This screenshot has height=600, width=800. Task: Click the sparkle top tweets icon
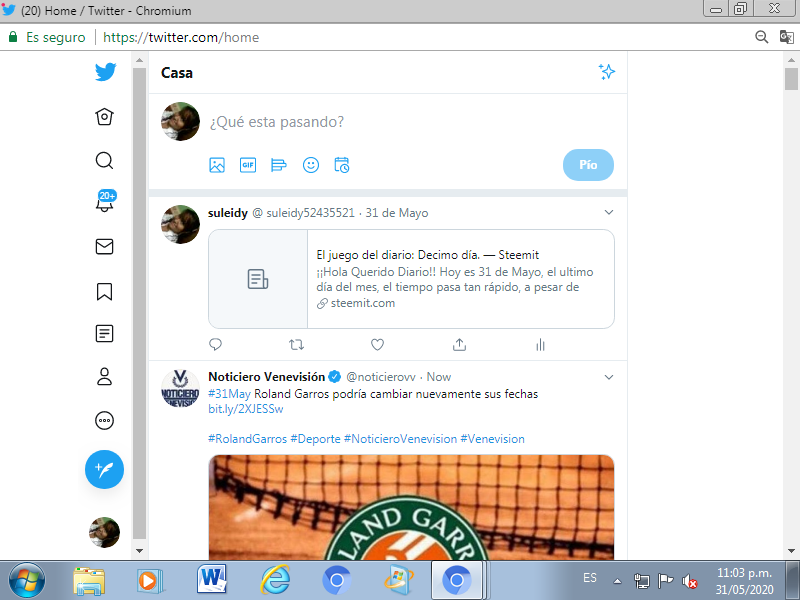[x=607, y=72]
